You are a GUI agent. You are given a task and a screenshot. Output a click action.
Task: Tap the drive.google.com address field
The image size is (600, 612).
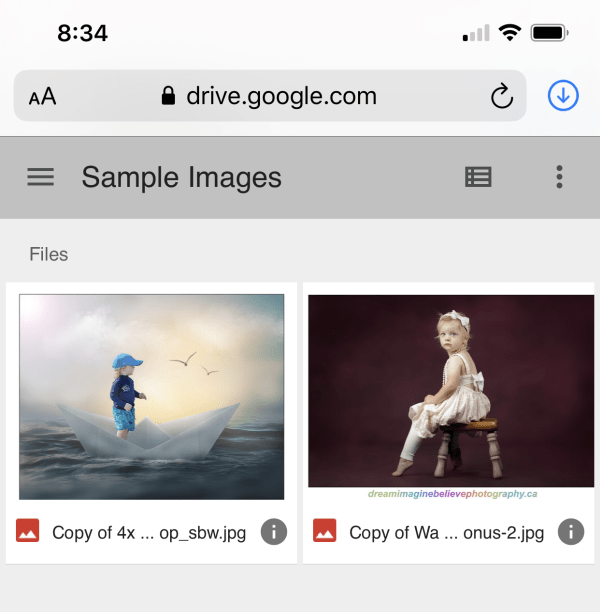[x=281, y=96]
